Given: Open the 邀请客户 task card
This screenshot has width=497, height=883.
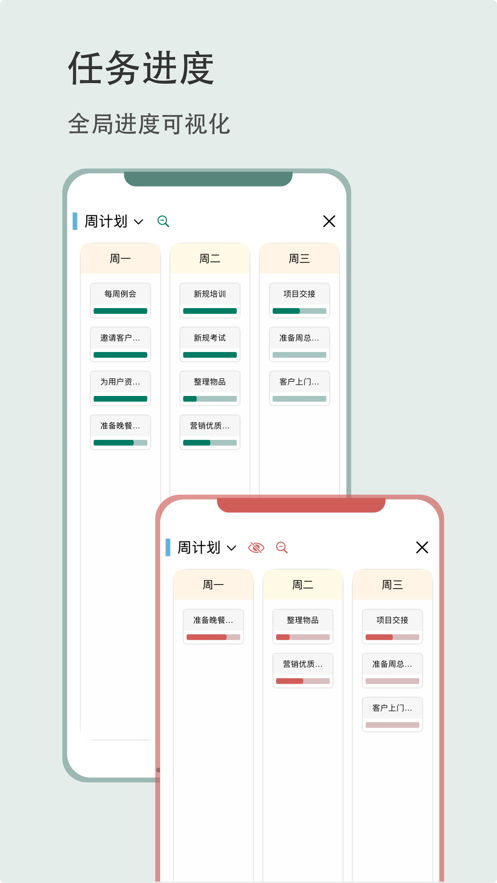Looking at the screenshot, I should click(120, 344).
